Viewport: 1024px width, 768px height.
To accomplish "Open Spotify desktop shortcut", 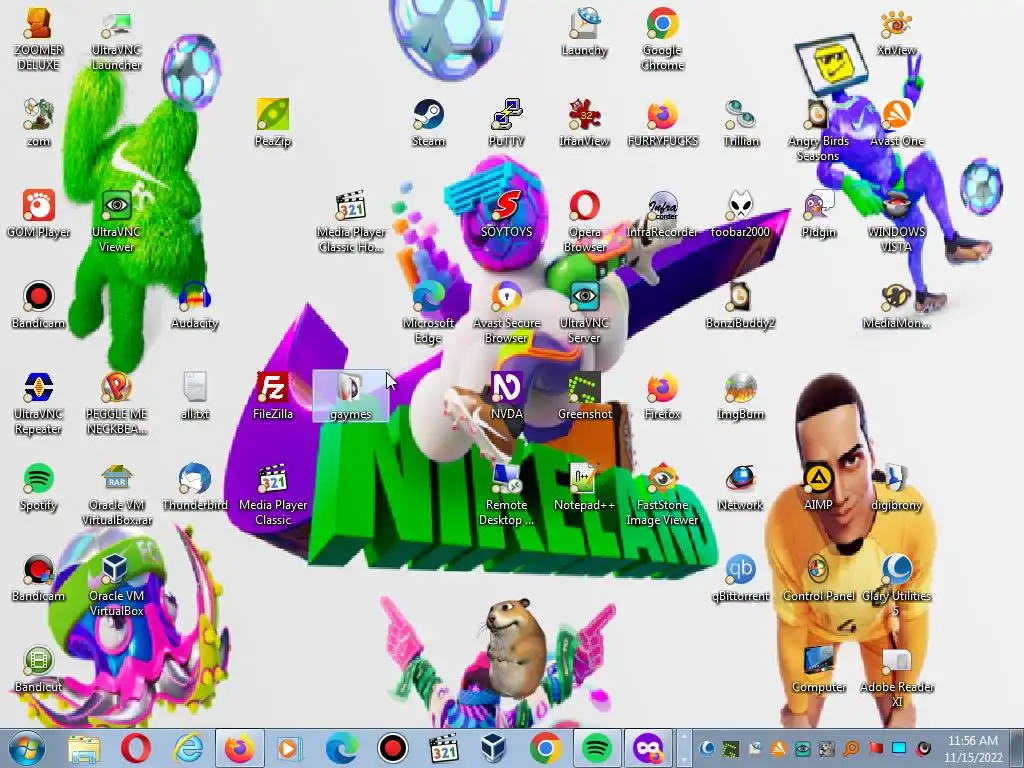I will tap(38, 487).
